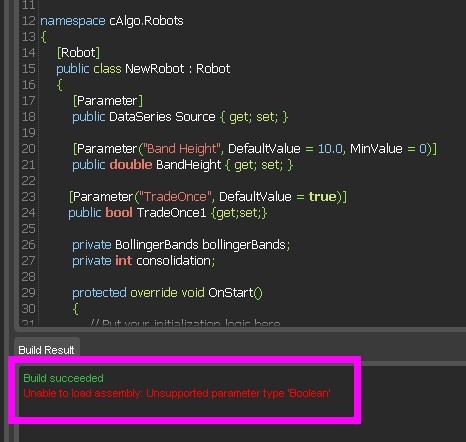Click the "TradeOnce" parameter string on line 23
466x442 pixels.
point(175,197)
